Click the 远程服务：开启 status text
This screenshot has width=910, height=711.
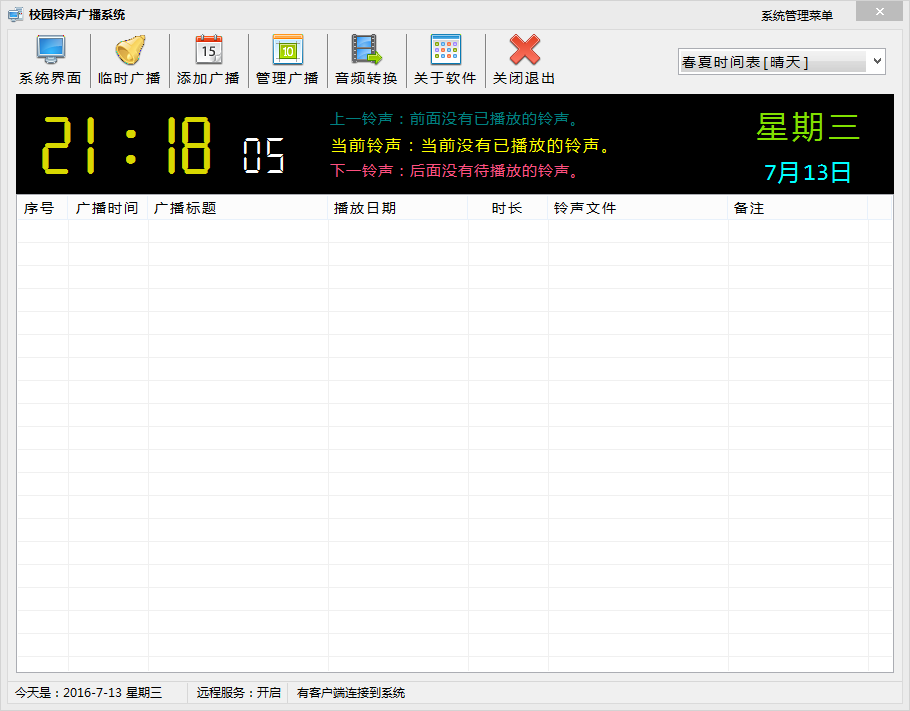point(238,692)
